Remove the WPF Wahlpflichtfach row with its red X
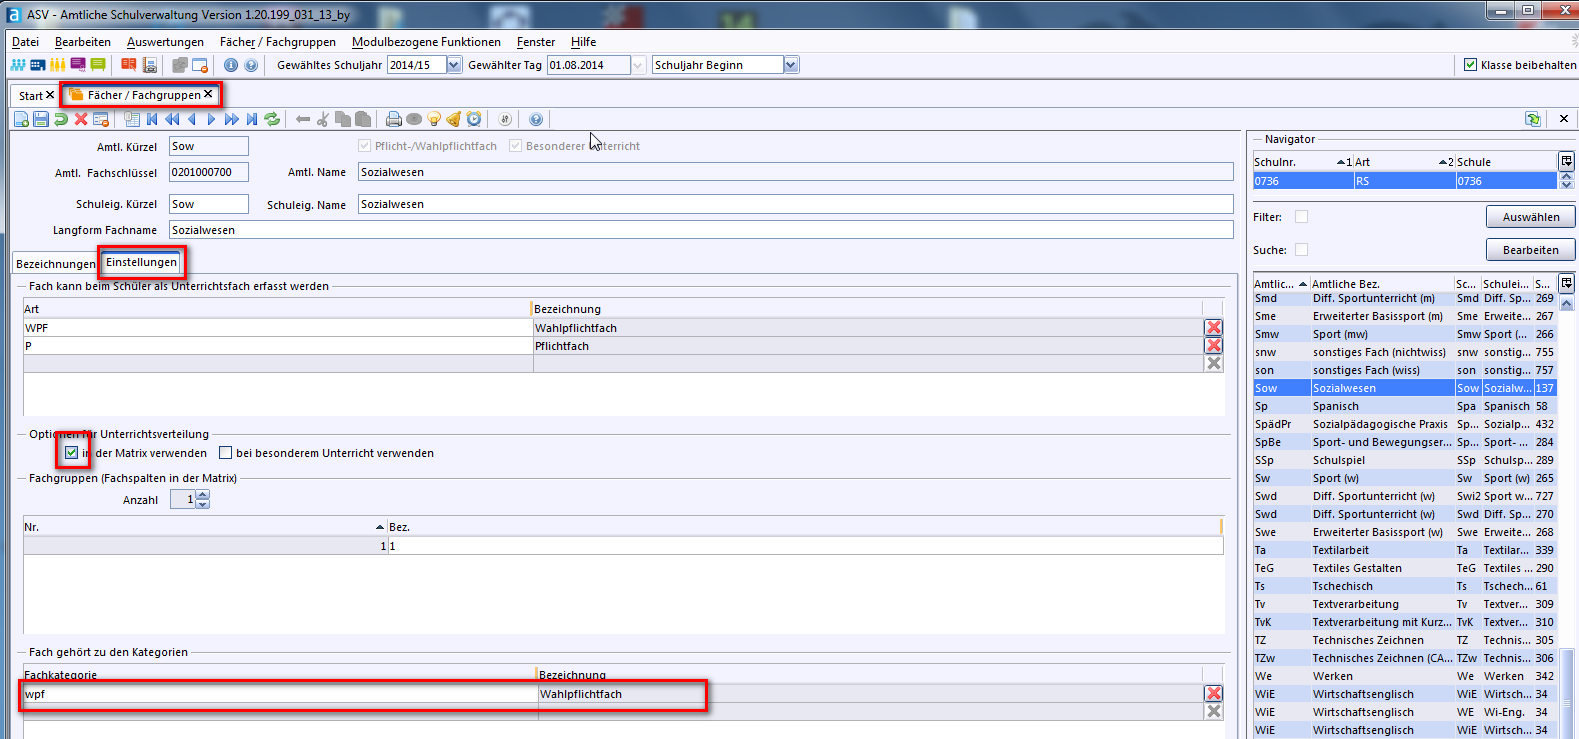Viewport: 1579px width, 739px height. click(x=1214, y=328)
